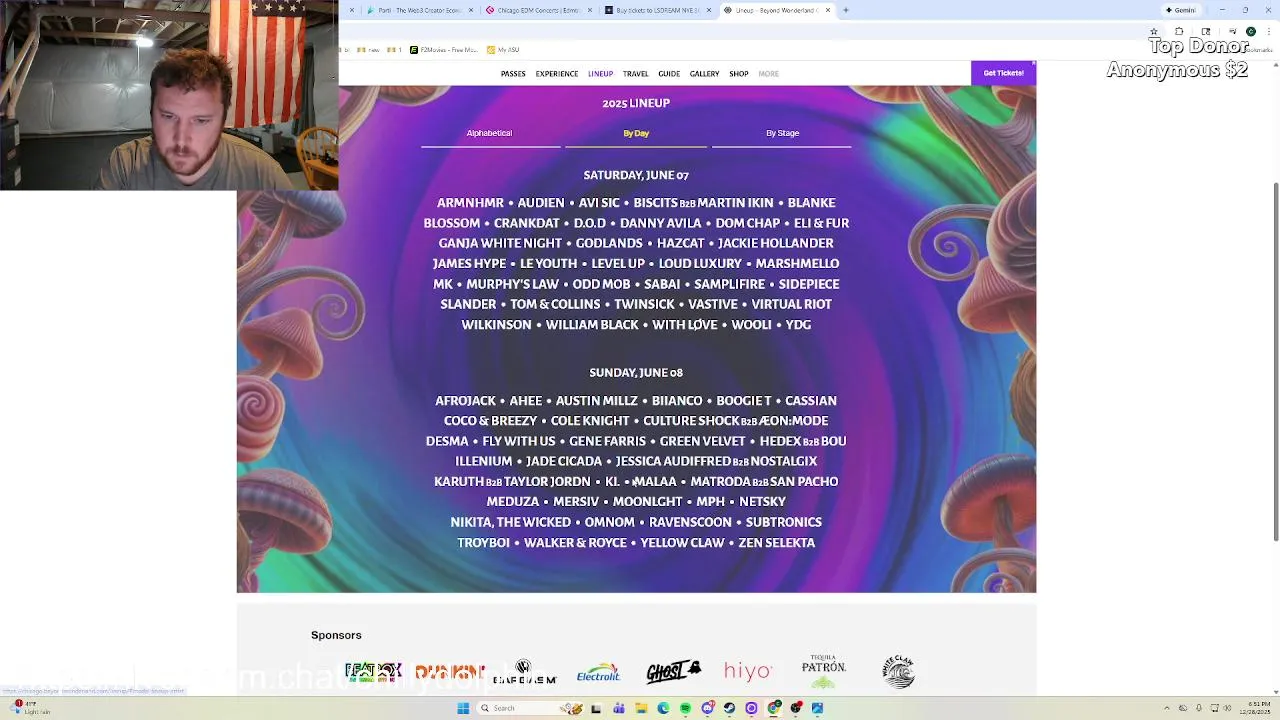The height and width of the screenshot is (720, 1280).
Task: Open the Windows Start menu
Action: (x=463, y=708)
